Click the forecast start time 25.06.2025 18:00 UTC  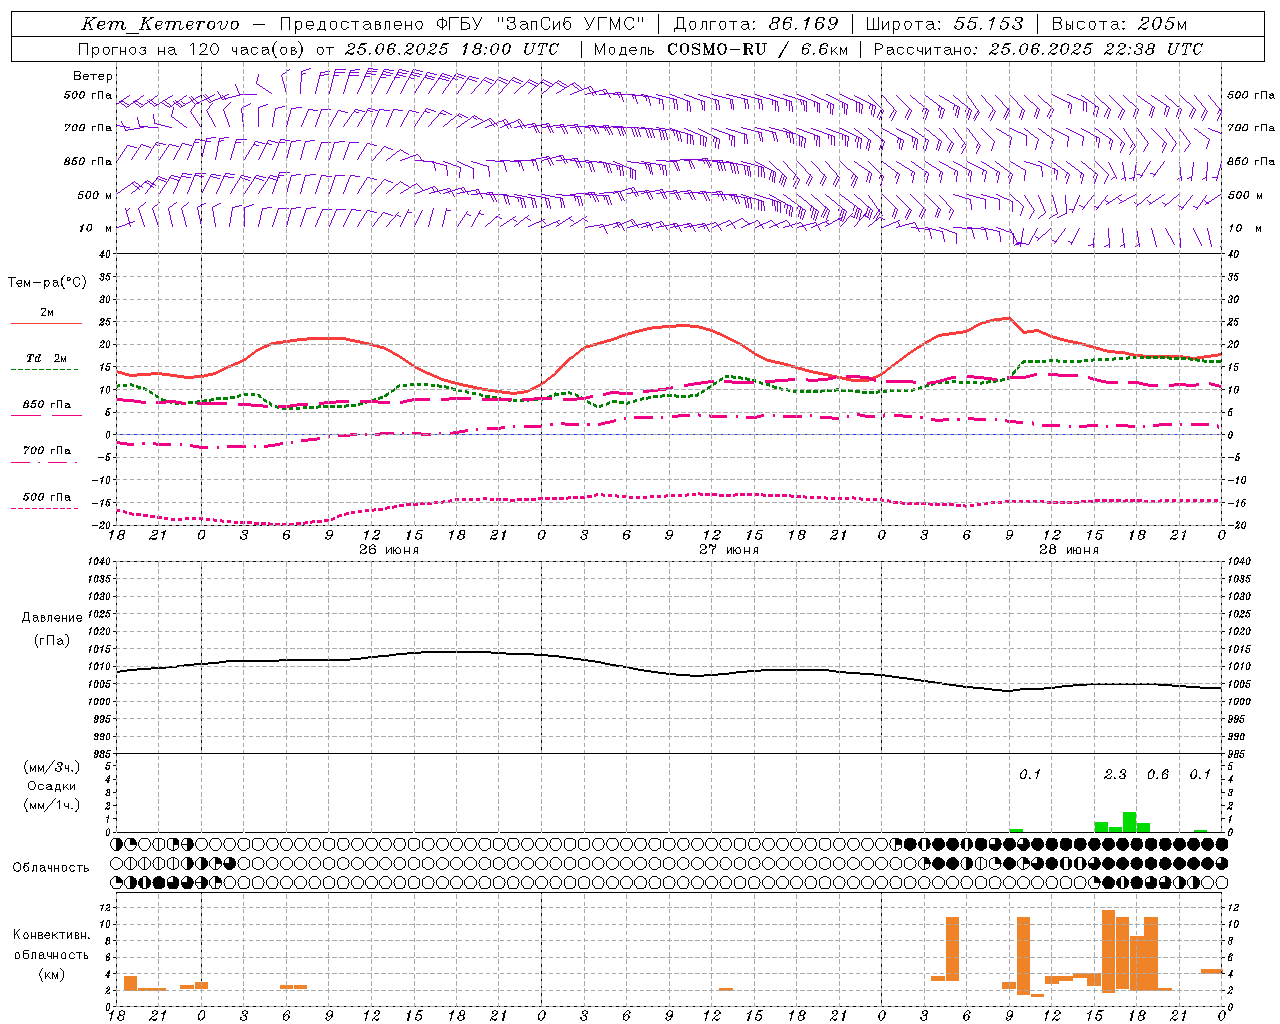pos(452,49)
